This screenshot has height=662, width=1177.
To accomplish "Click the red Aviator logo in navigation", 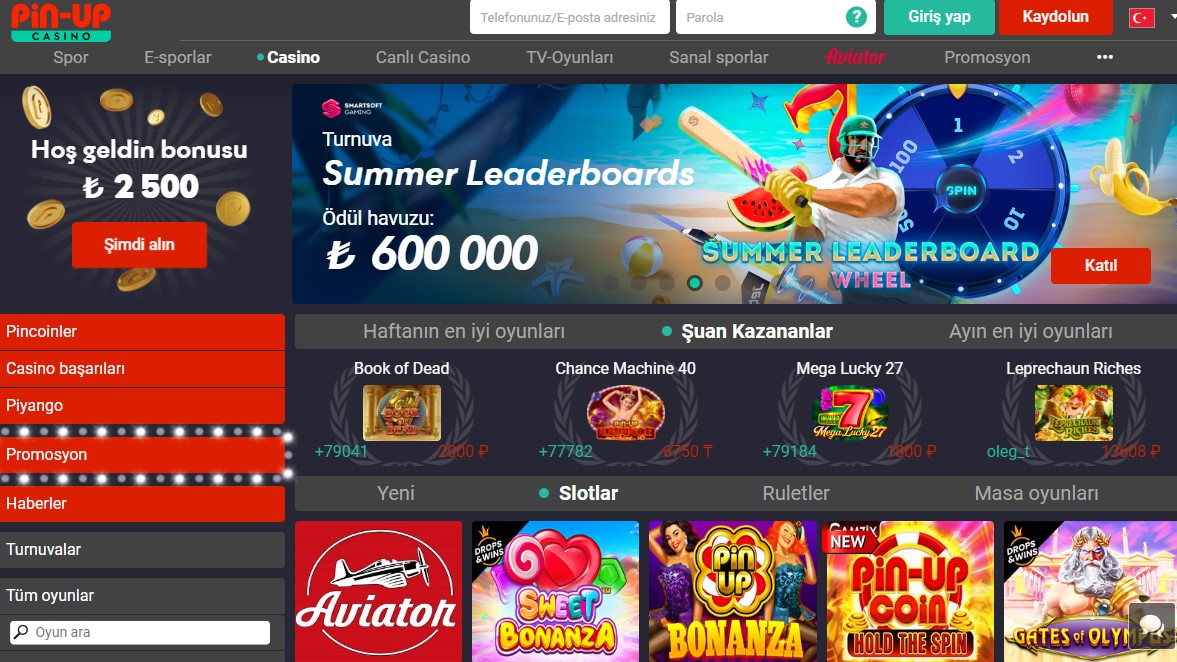I will coord(856,57).
